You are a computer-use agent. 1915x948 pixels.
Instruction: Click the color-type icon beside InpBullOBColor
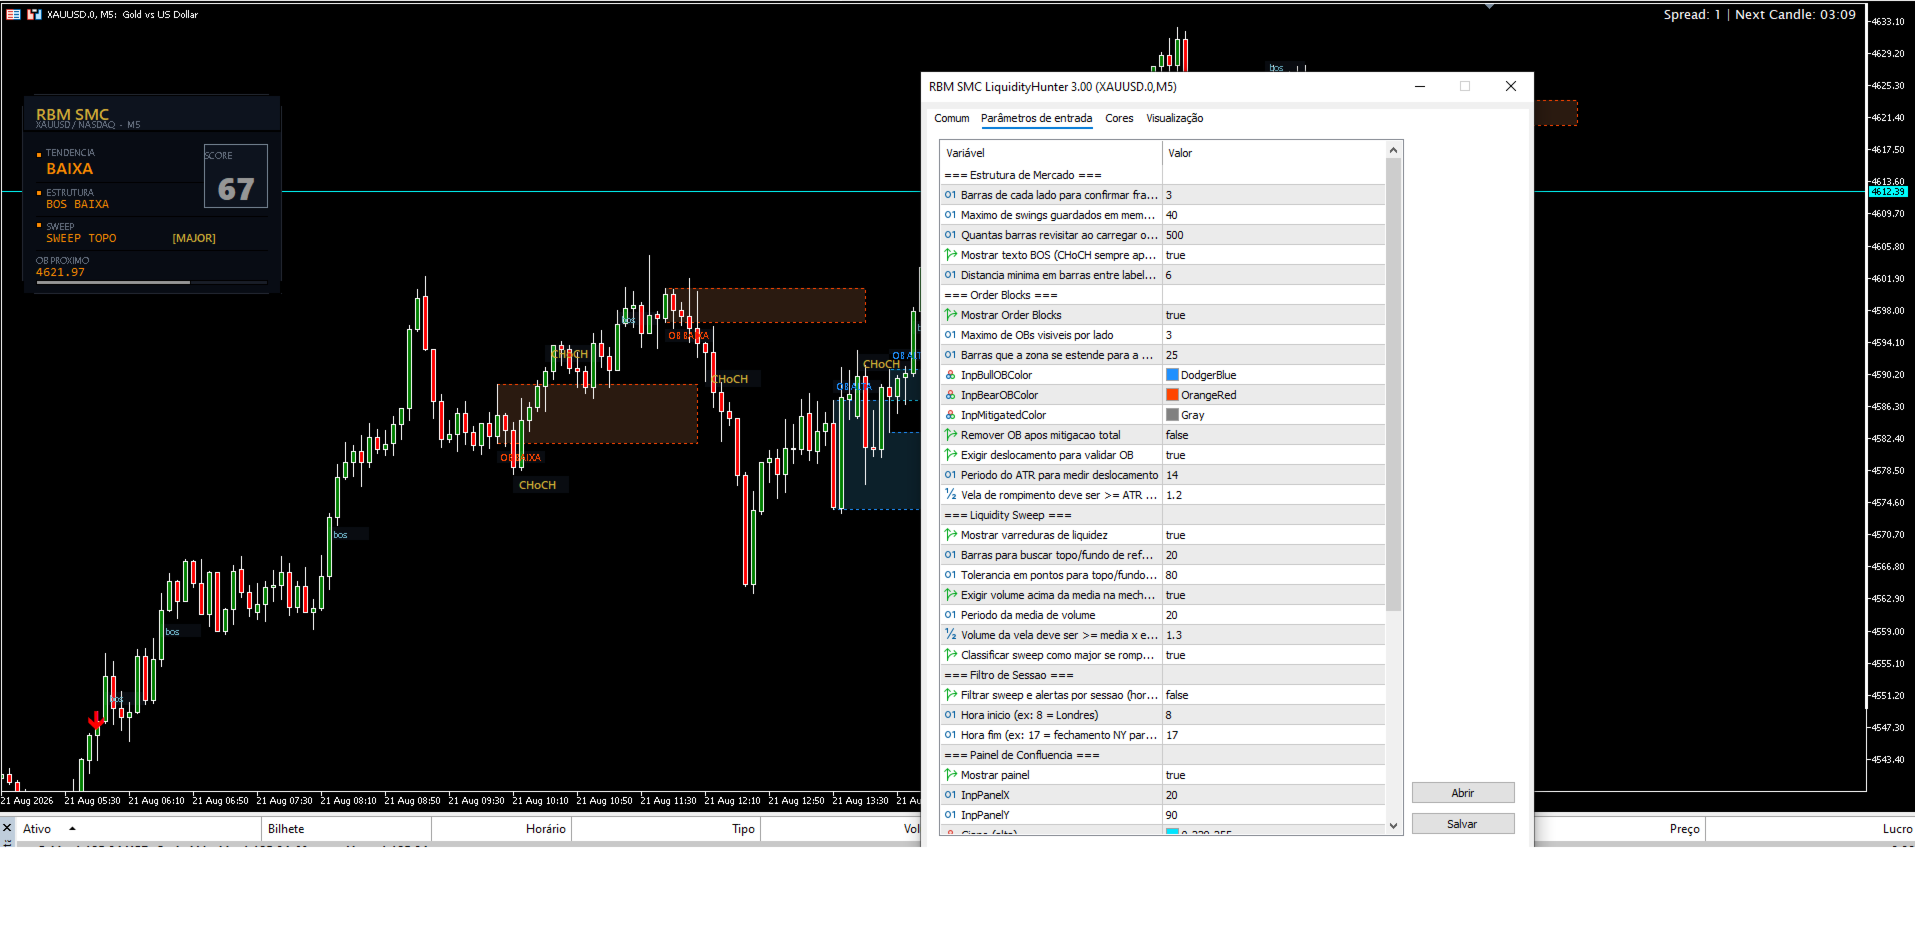(950, 375)
